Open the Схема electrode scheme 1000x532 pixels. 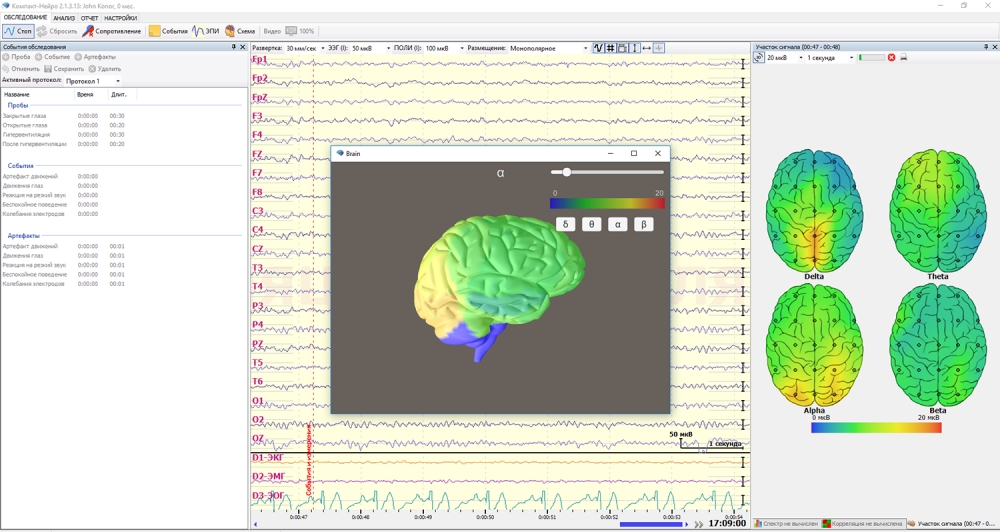240,31
